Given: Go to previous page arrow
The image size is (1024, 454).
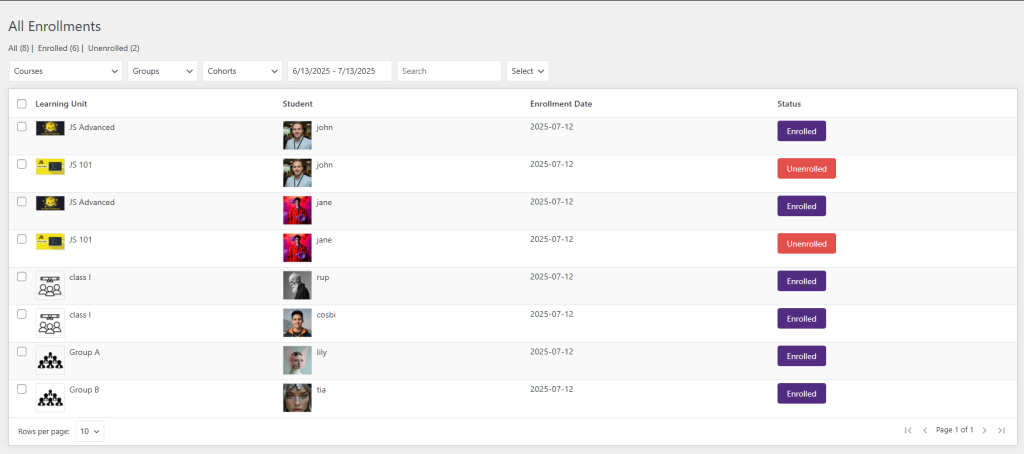Looking at the screenshot, I should pyautogui.click(x=925, y=430).
